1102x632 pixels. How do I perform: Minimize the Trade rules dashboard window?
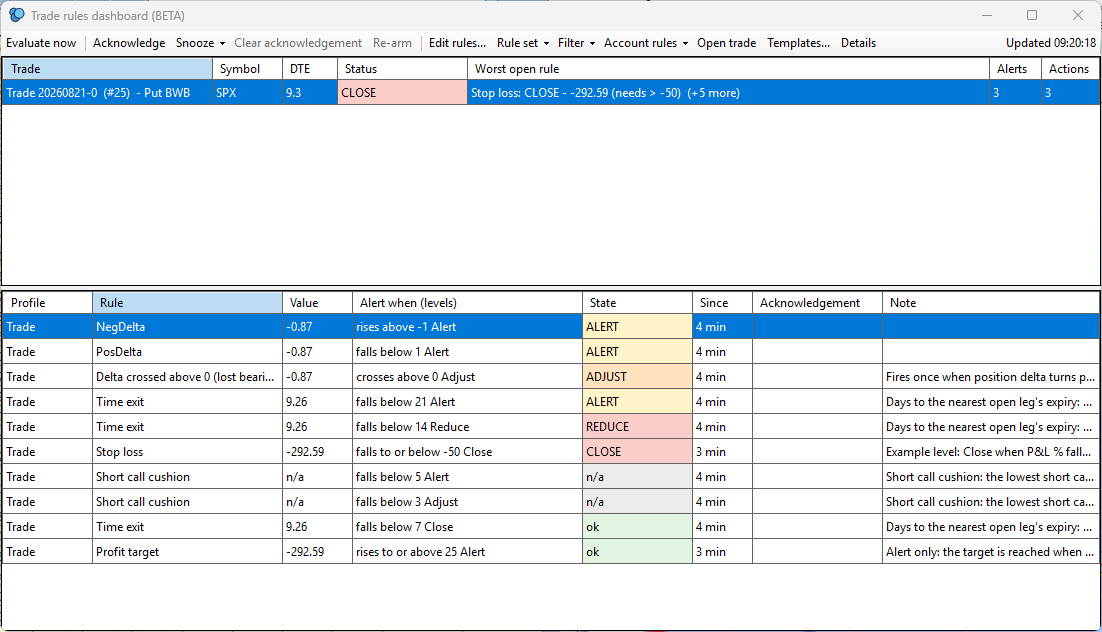click(x=987, y=15)
